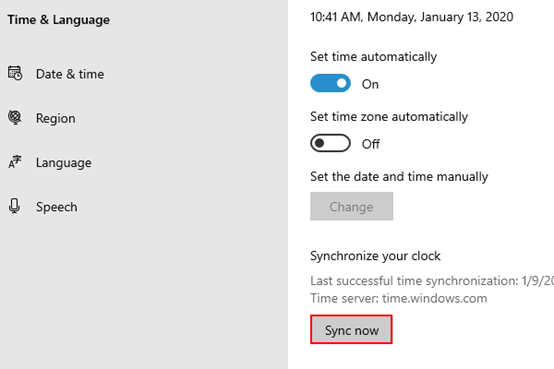Click the Region globe icon

(15, 118)
